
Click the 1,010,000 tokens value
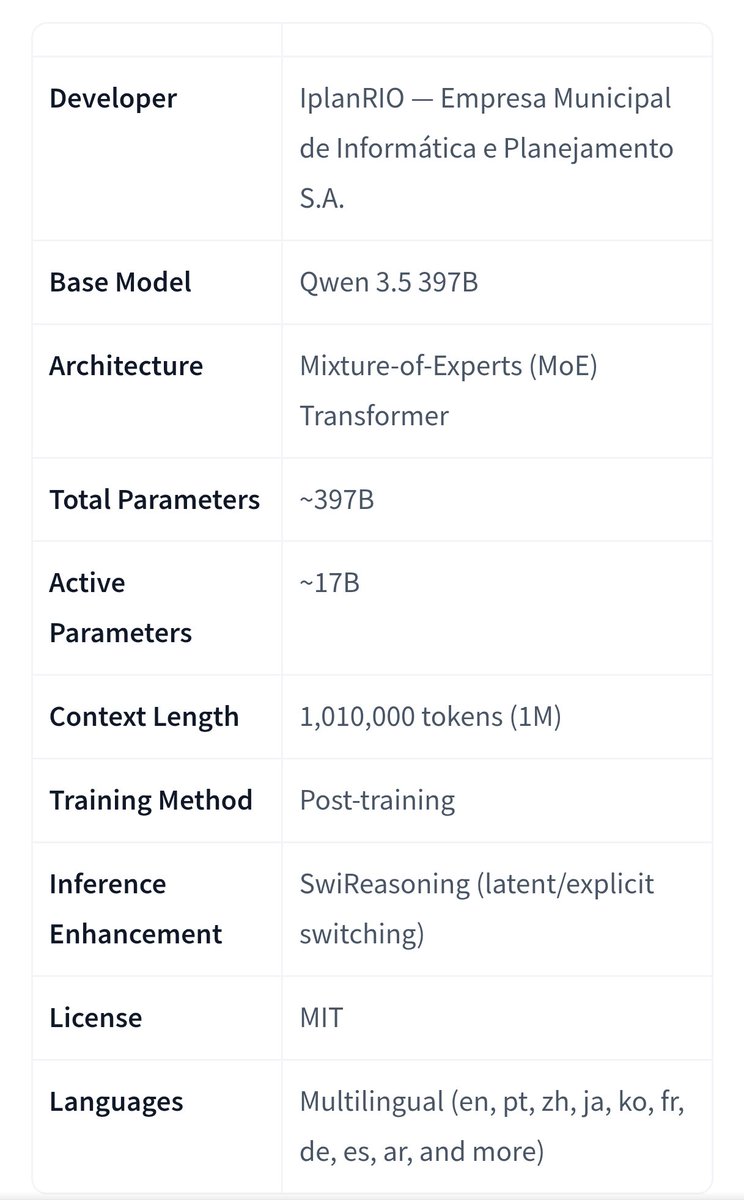tap(430, 716)
